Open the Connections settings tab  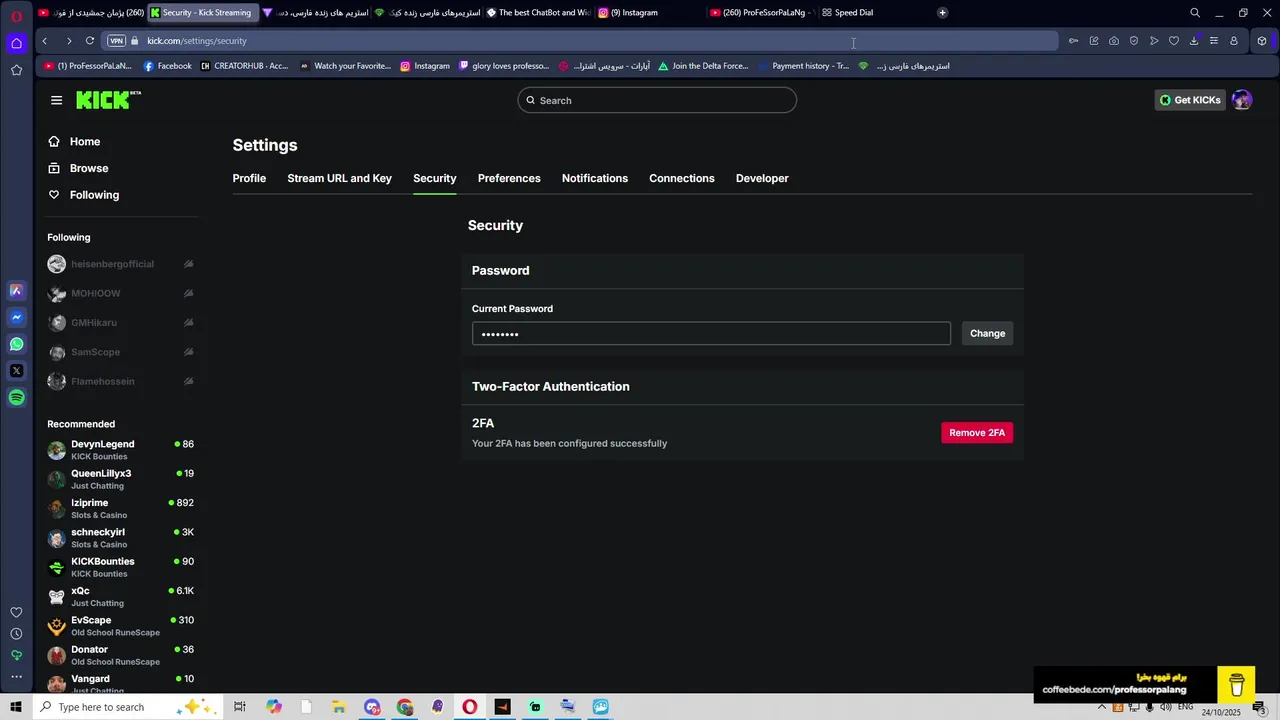click(682, 178)
